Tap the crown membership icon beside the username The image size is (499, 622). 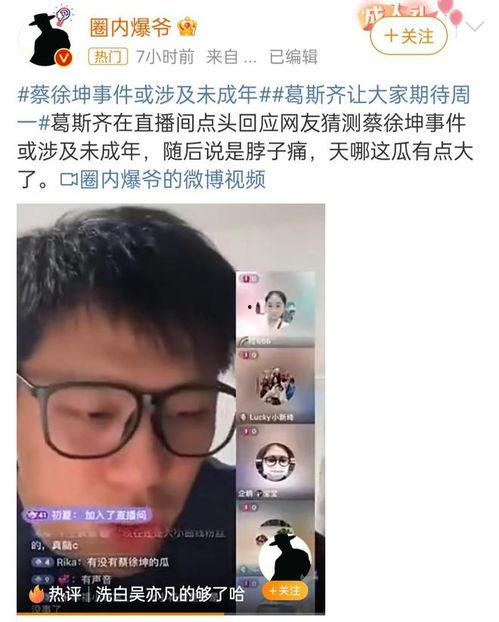188,27
